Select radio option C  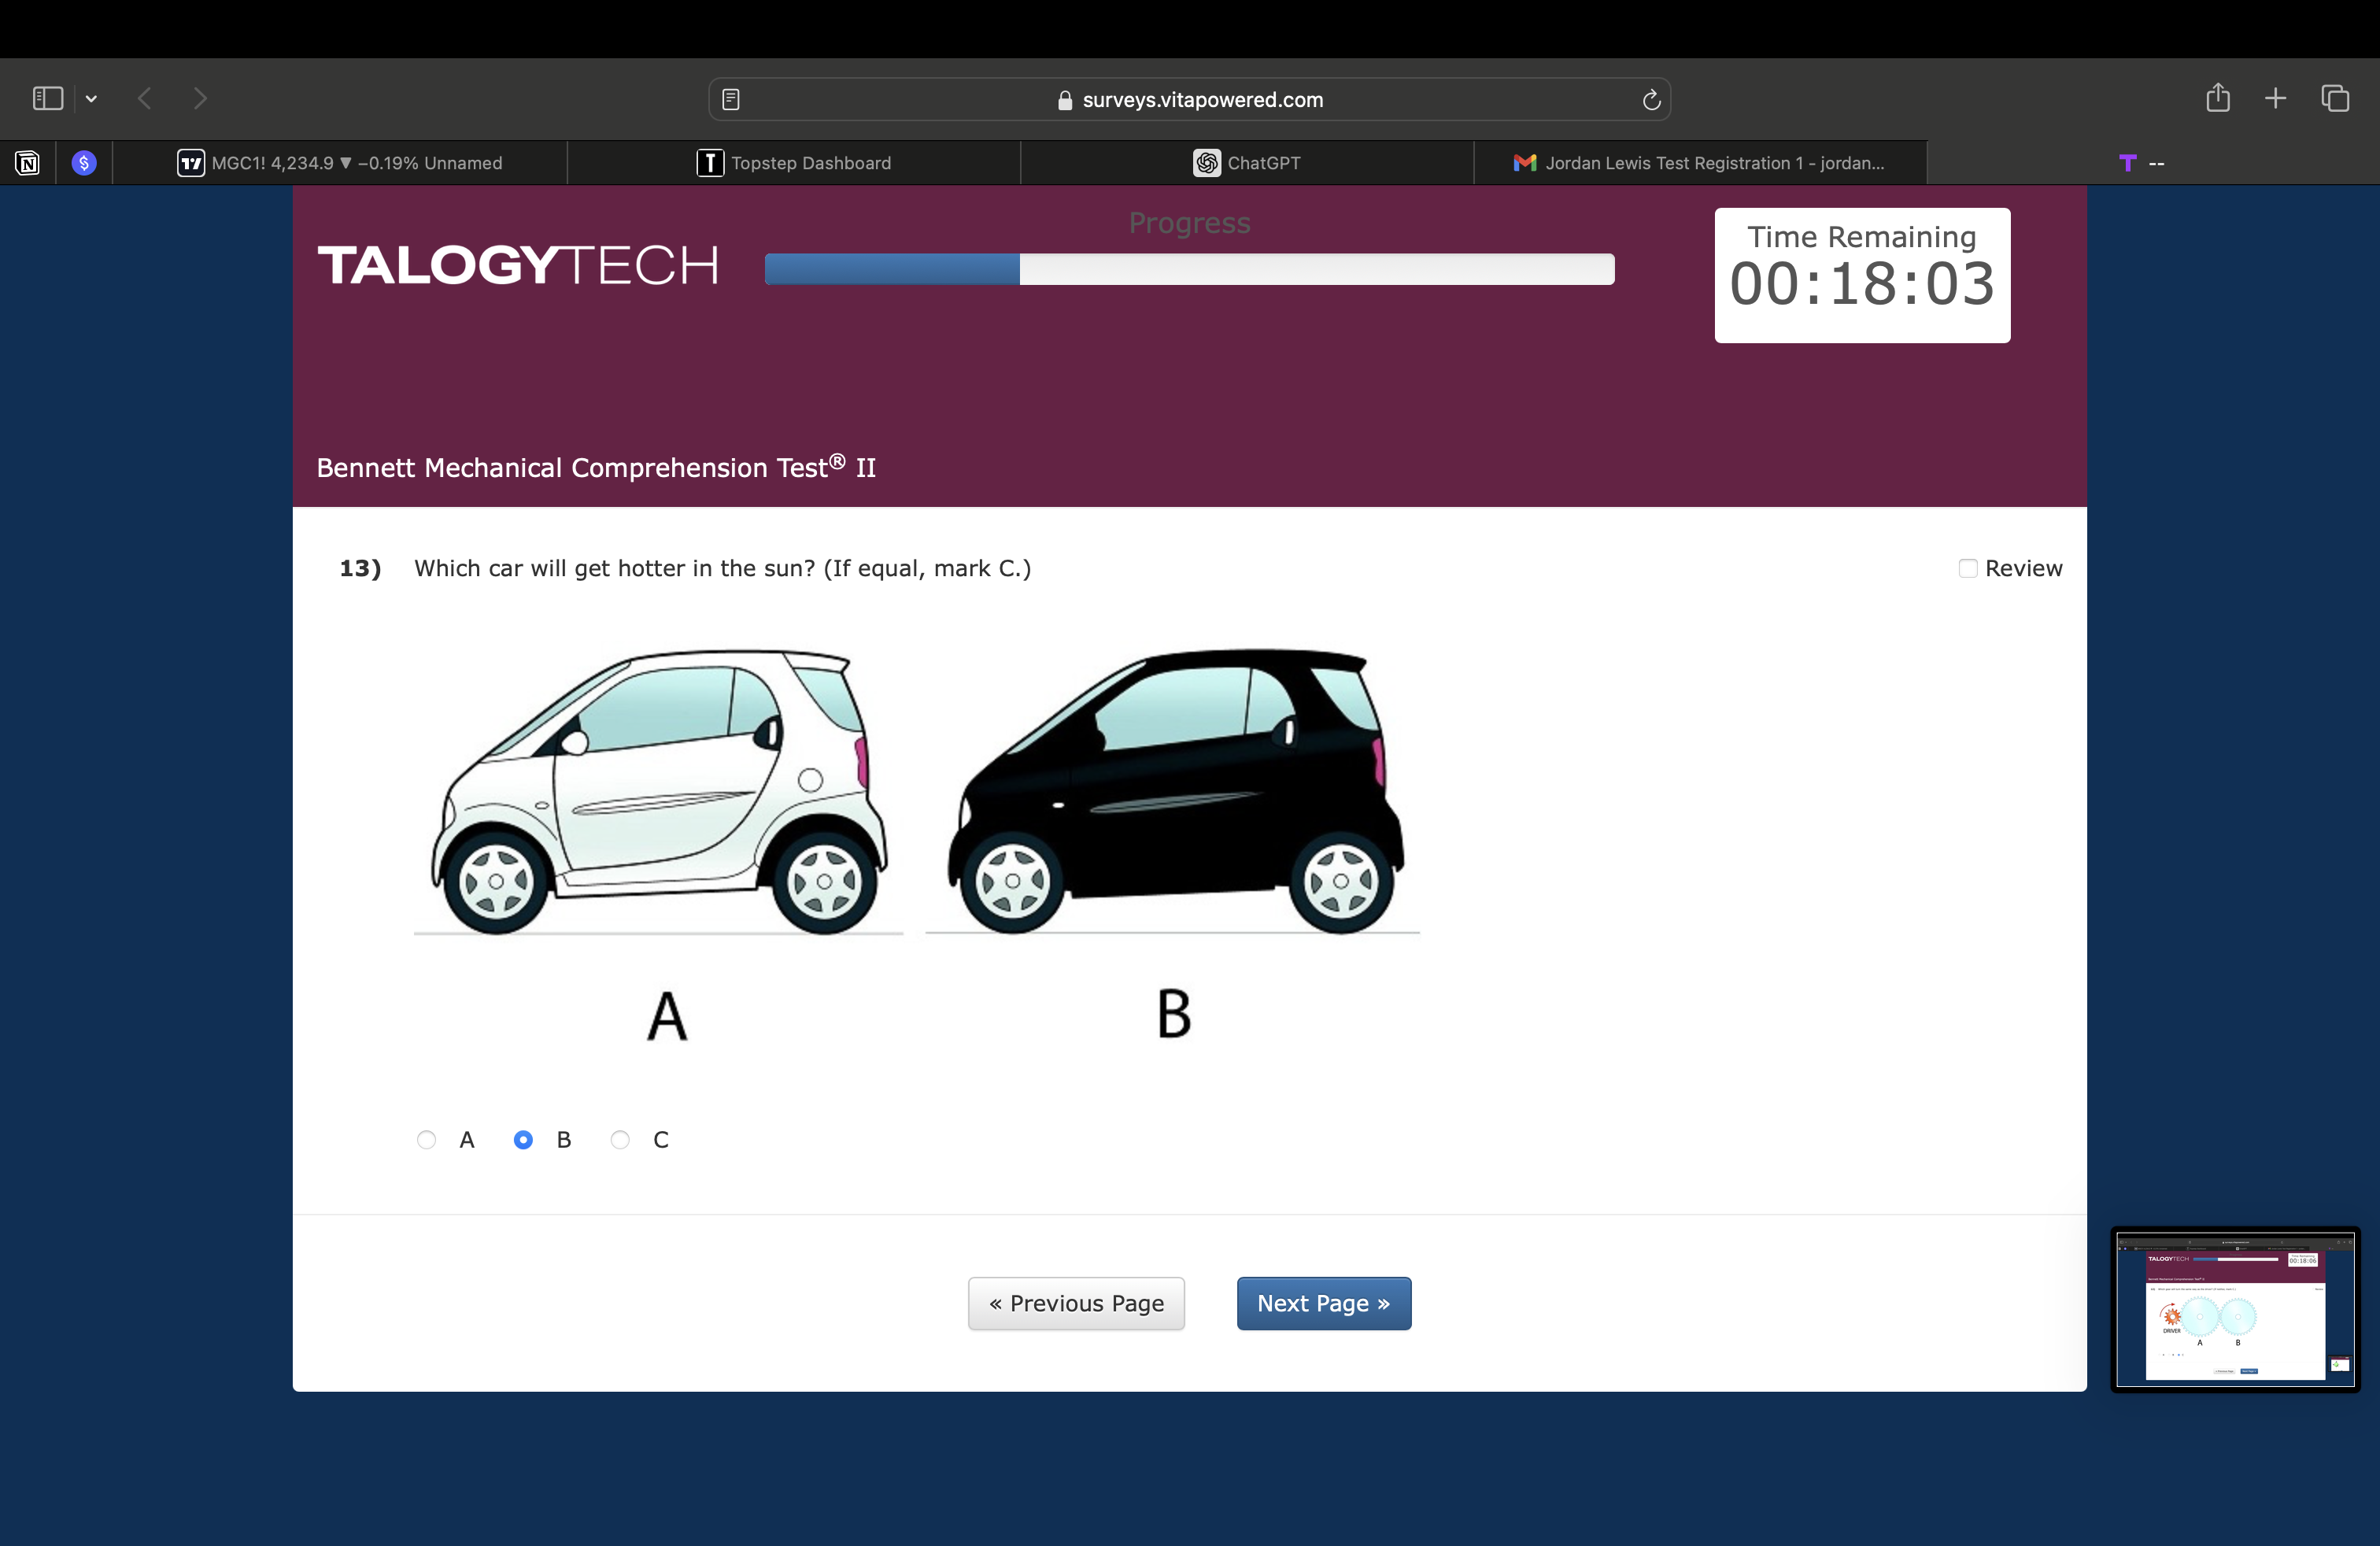coord(620,1140)
